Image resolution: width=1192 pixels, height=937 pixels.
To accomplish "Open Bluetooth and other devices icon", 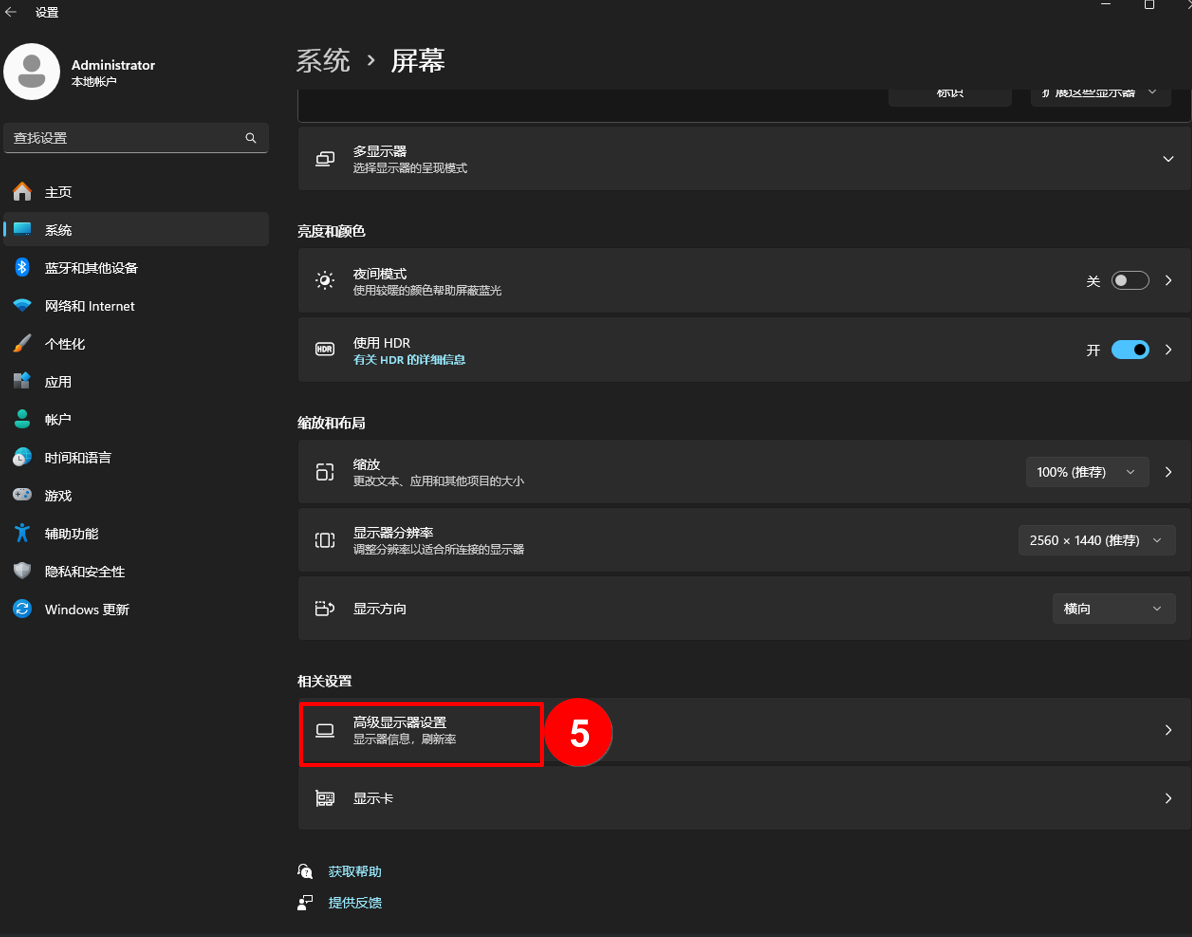I will [x=22, y=268].
